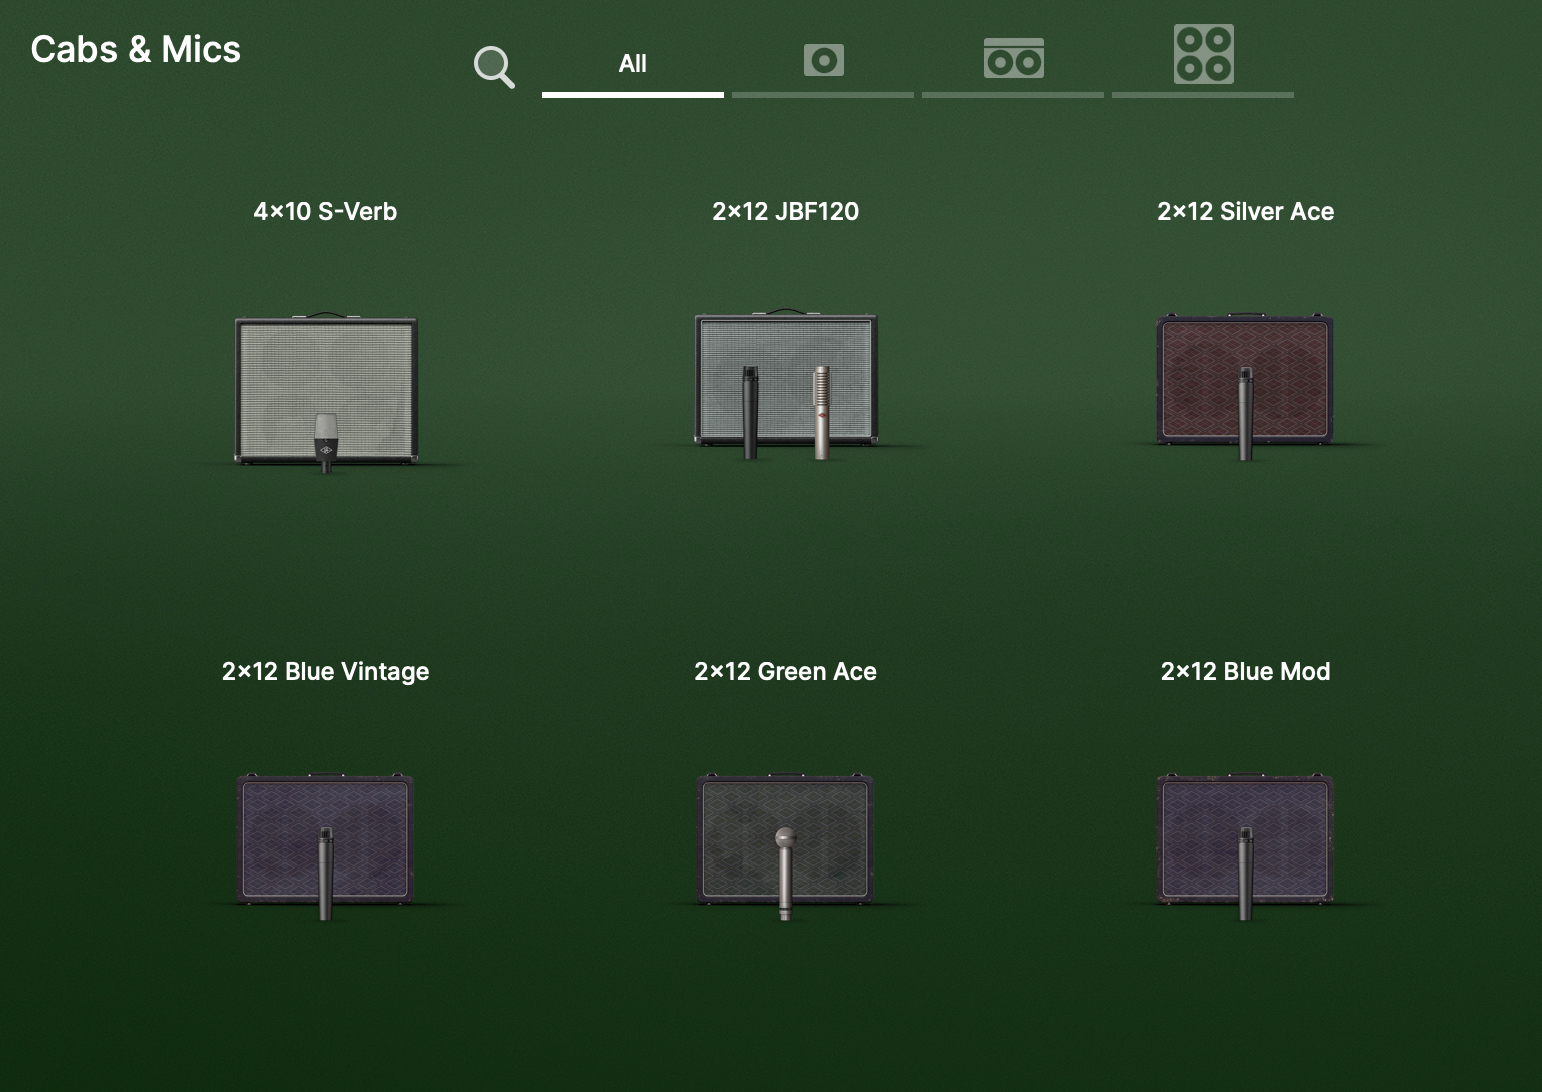The image size is (1542, 1092).
Task: Filter by four-speaker cabinet icon
Action: (1203, 54)
